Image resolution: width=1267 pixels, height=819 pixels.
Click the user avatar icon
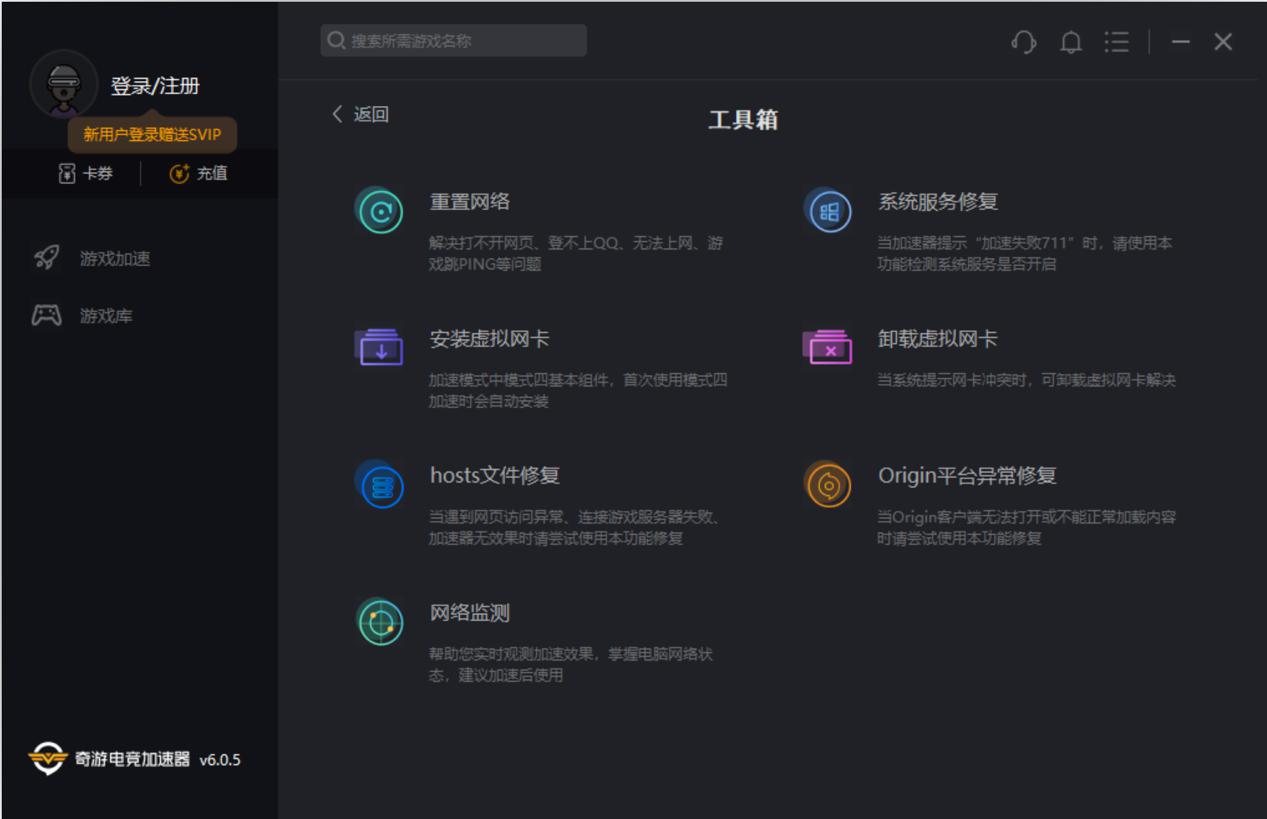[64, 85]
